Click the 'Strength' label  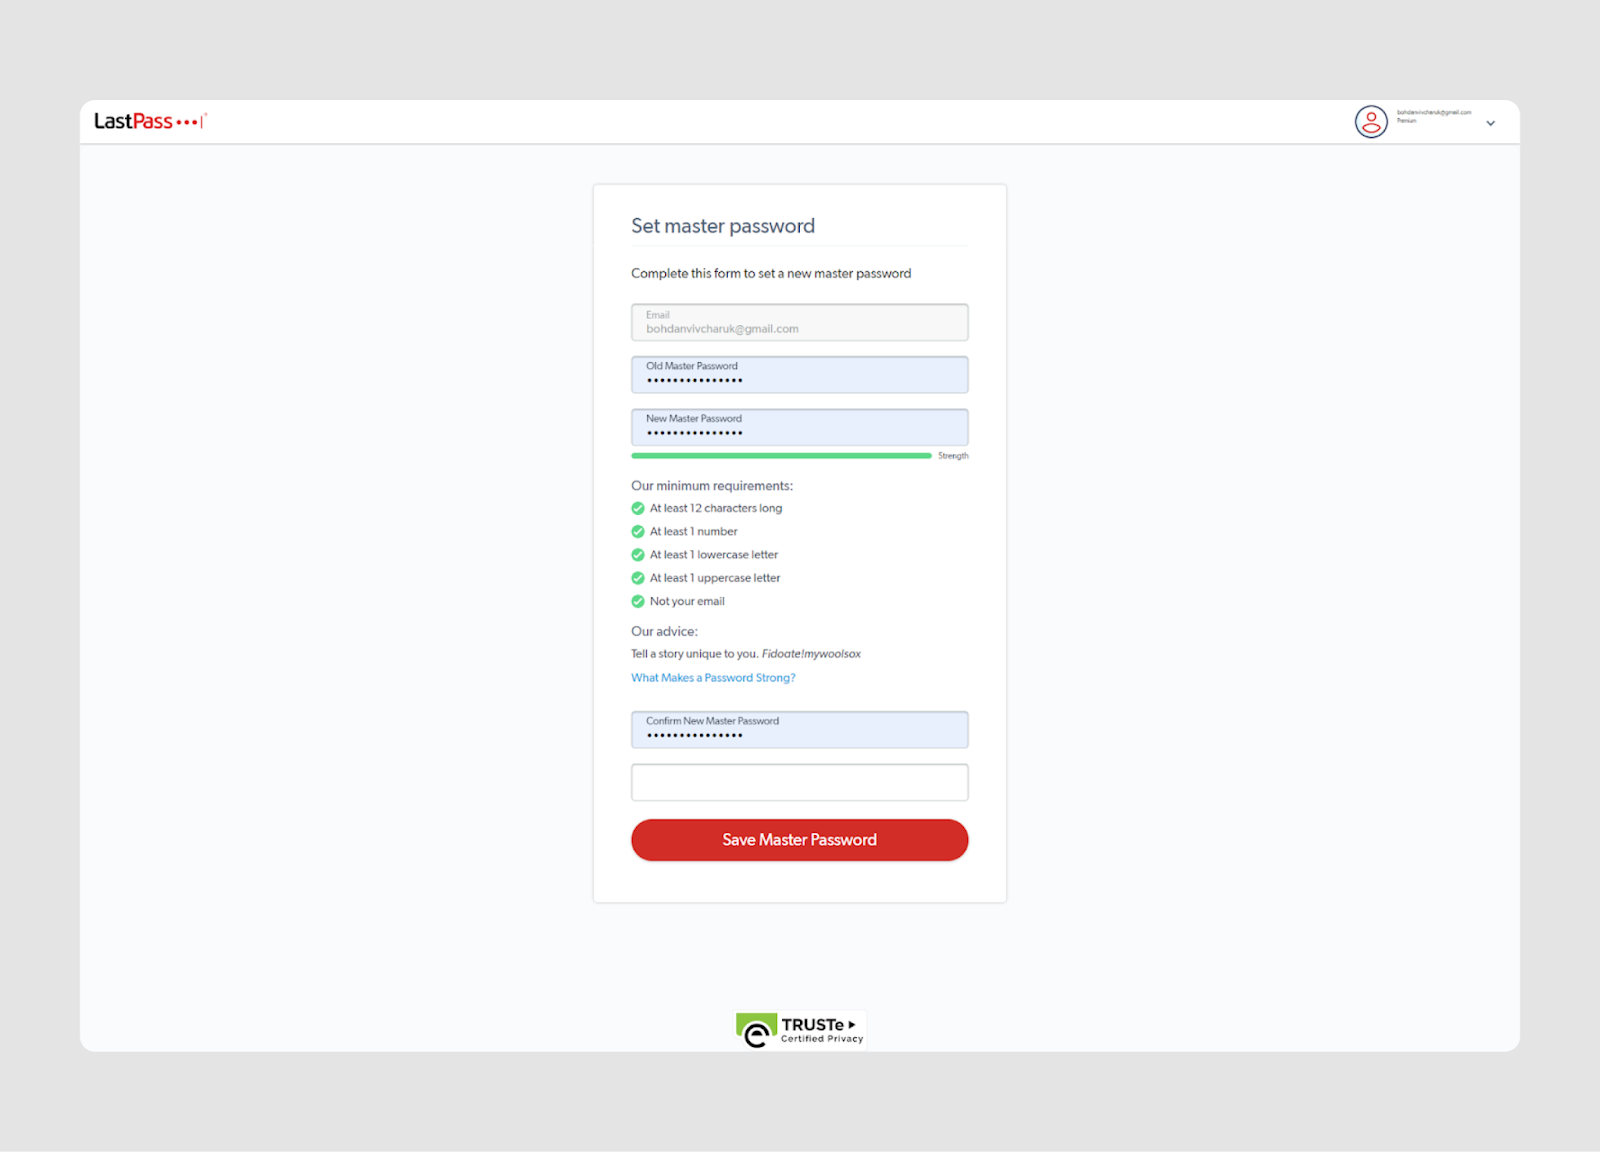[953, 456]
